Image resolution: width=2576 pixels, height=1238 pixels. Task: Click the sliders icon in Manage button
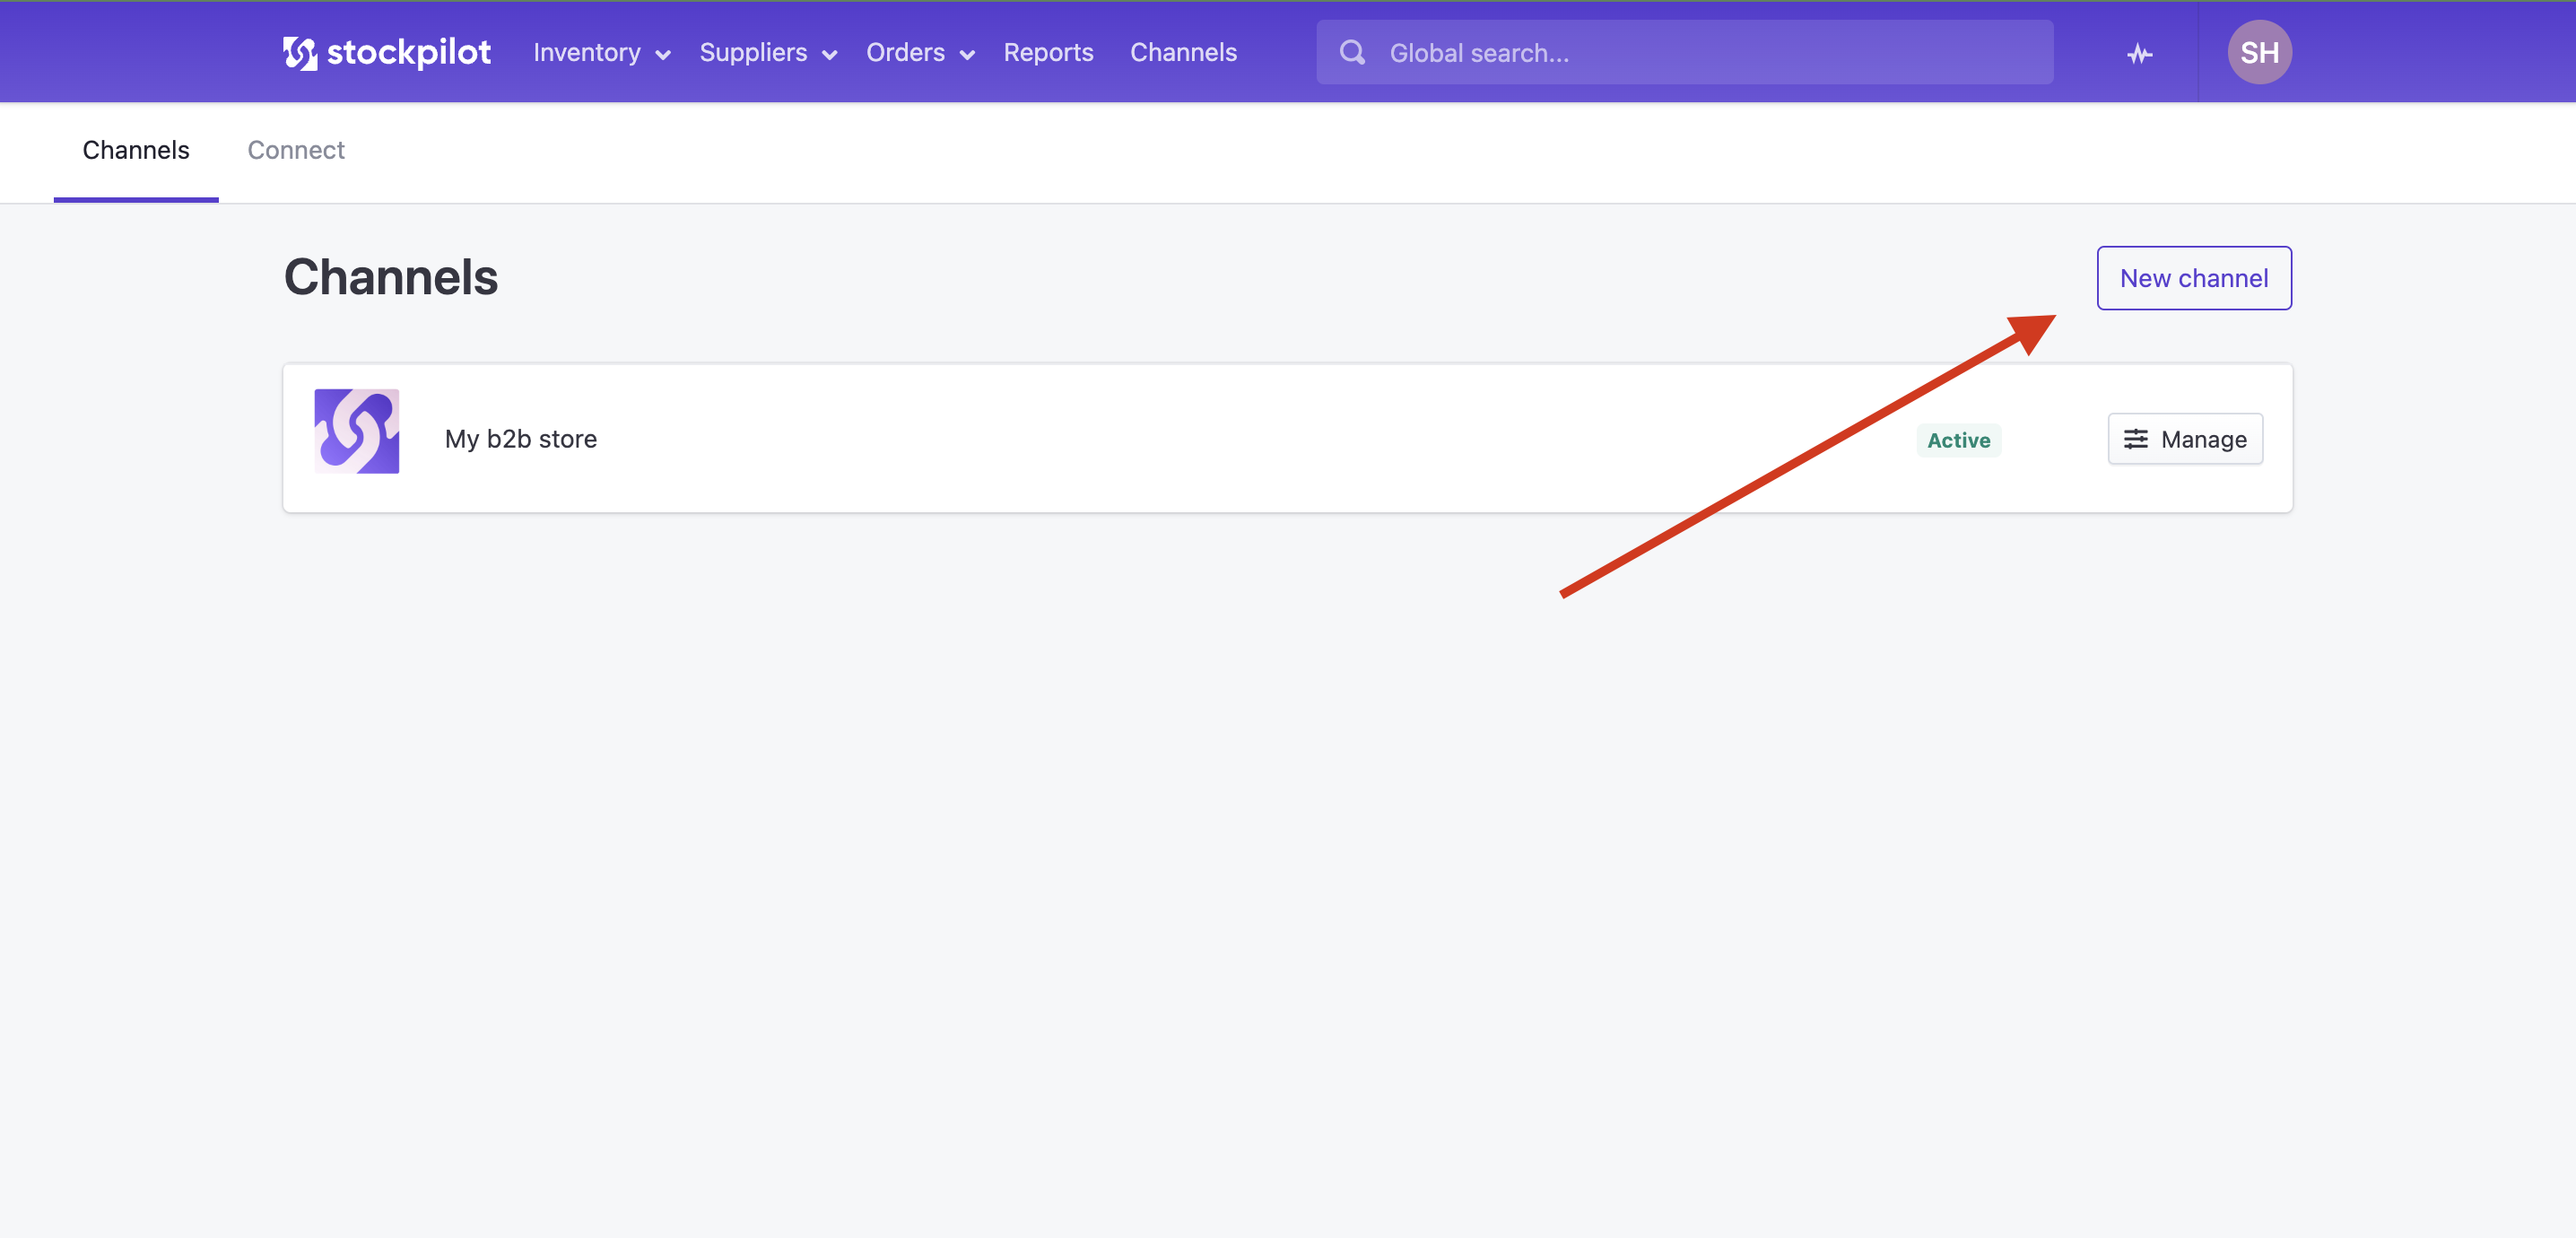[x=2135, y=439]
